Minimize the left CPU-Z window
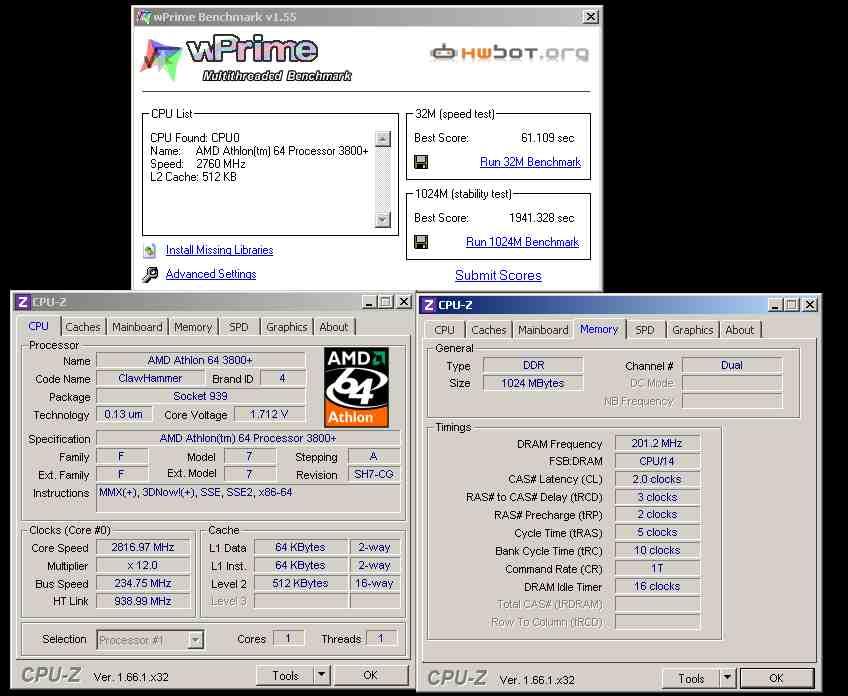The height and width of the screenshot is (696, 848). (369, 302)
